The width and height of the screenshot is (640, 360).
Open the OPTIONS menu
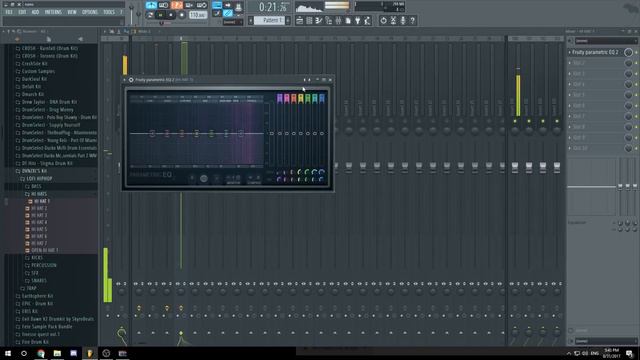click(x=90, y=12)
